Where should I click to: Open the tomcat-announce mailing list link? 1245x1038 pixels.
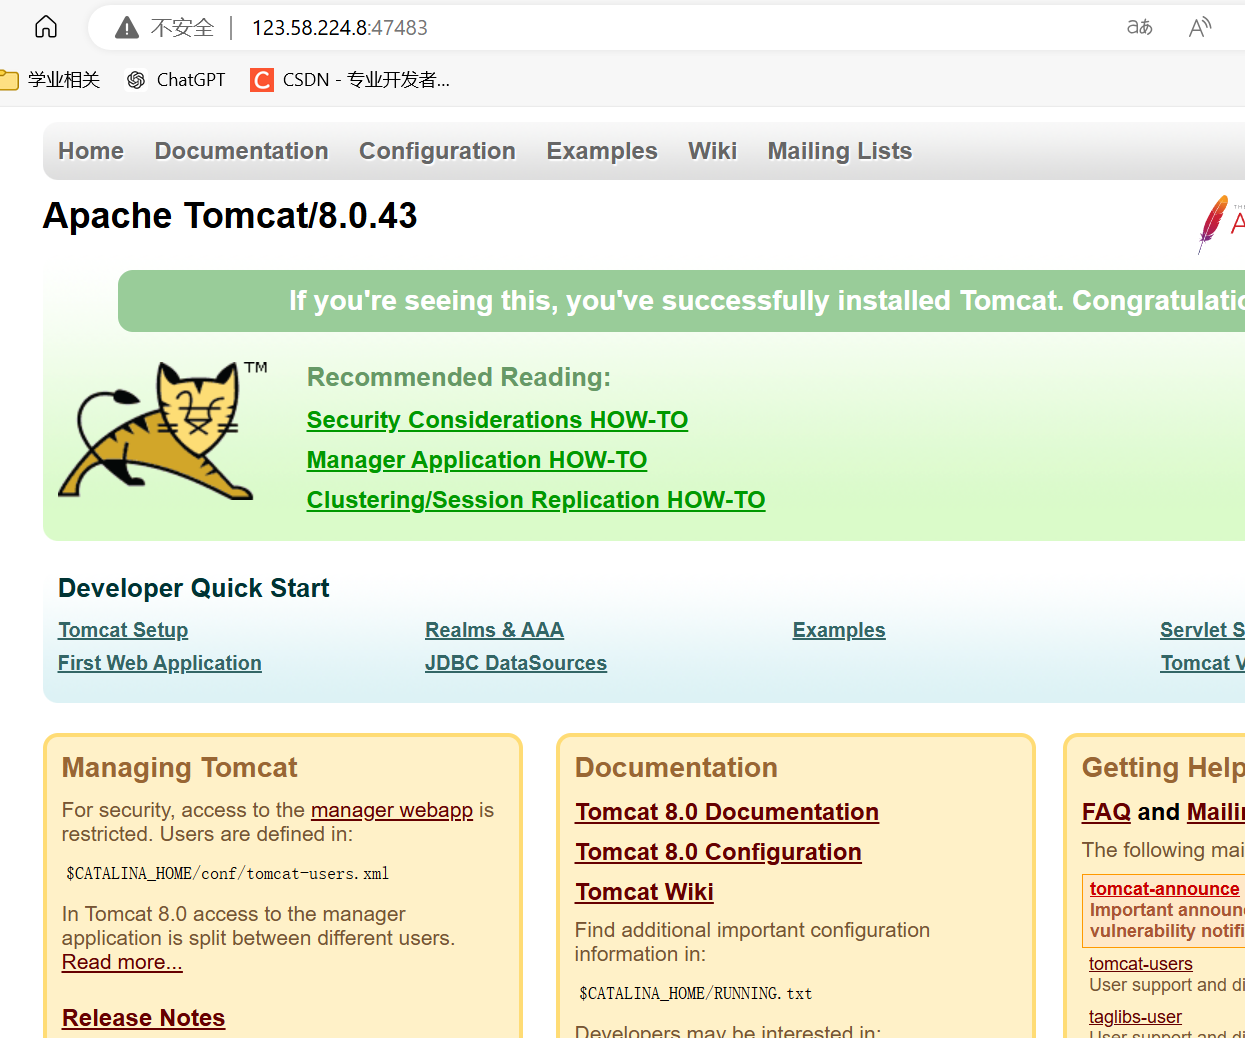point(1164,889)
